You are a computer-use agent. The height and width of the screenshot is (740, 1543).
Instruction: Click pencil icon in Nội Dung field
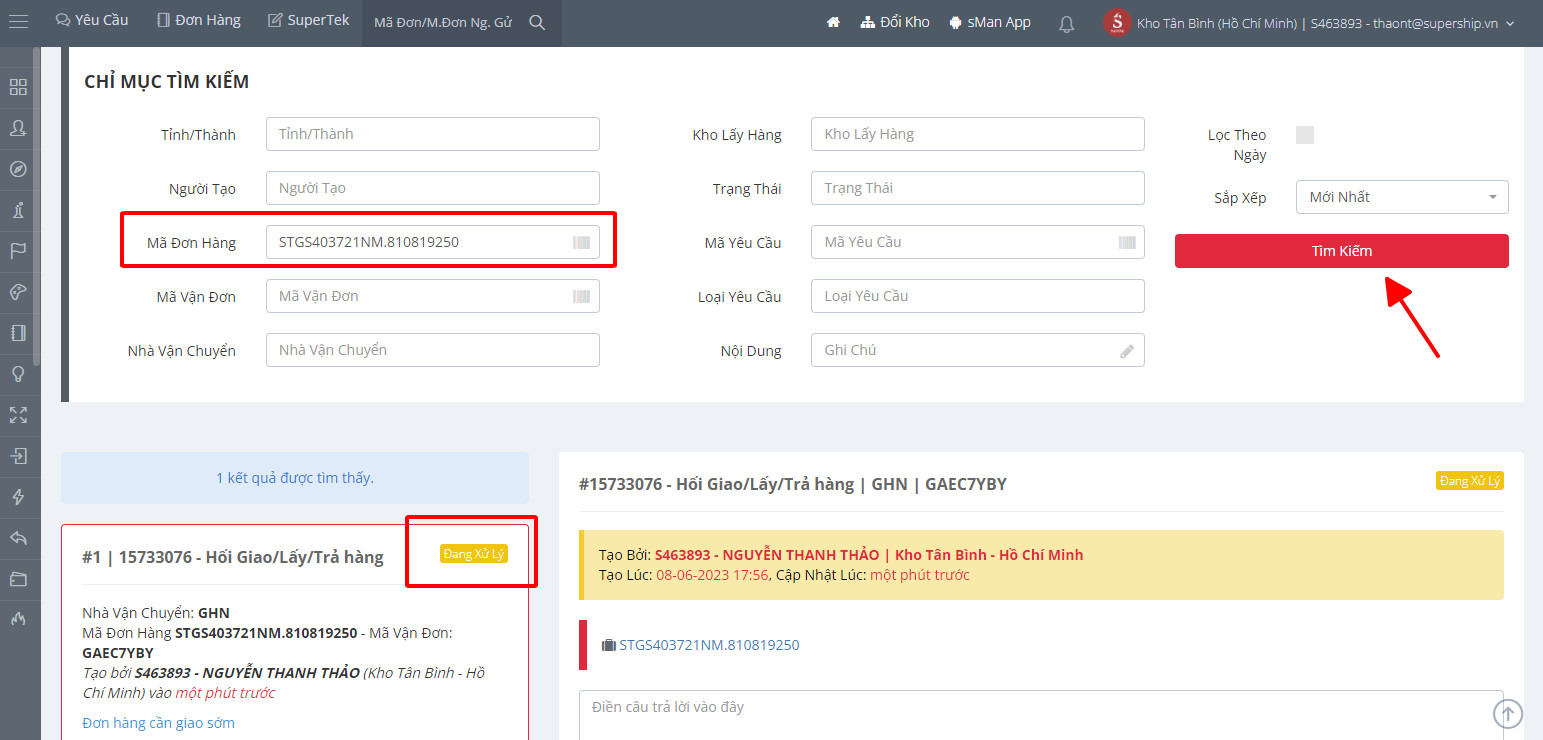tap(1127, 351)
